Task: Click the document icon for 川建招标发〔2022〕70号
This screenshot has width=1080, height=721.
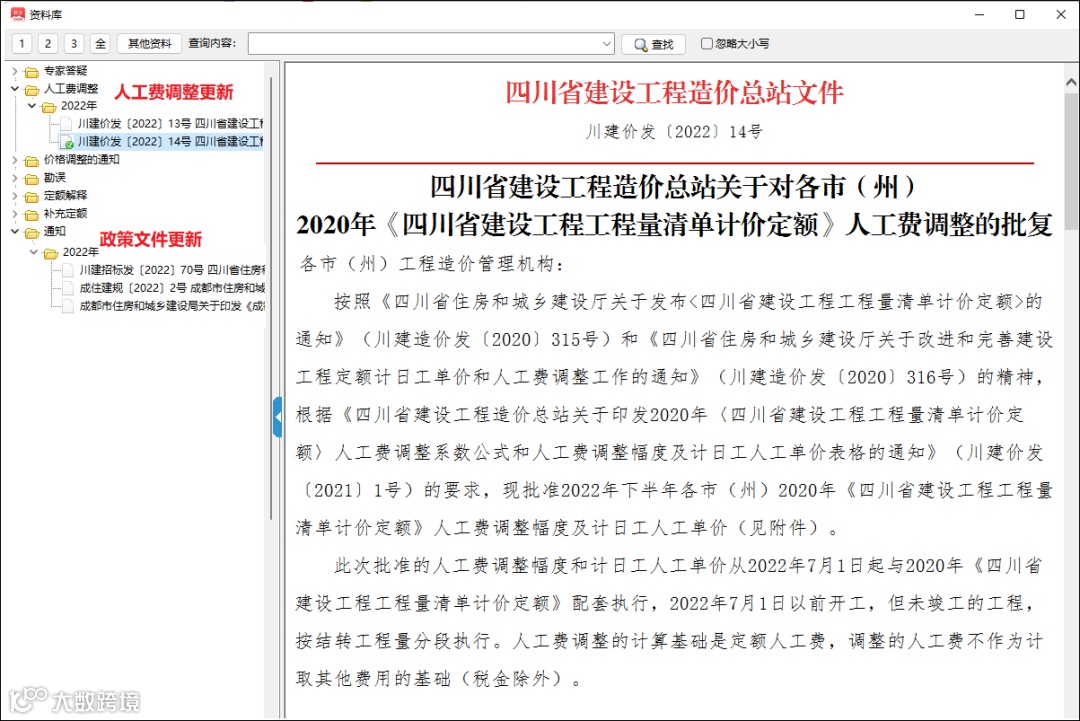Action: click(x=68, y=270)
